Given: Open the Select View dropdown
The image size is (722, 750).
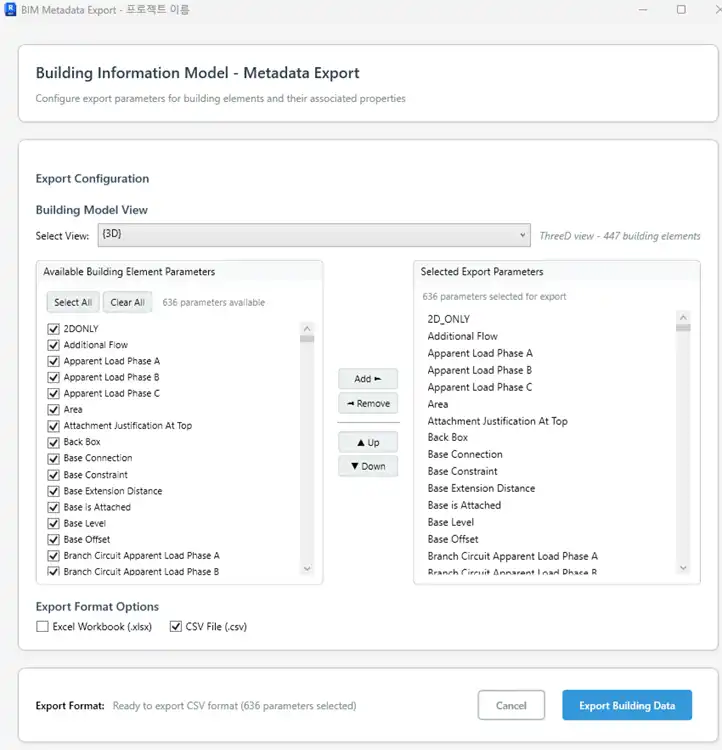Looking at the screenshot, I should point(313,236).
